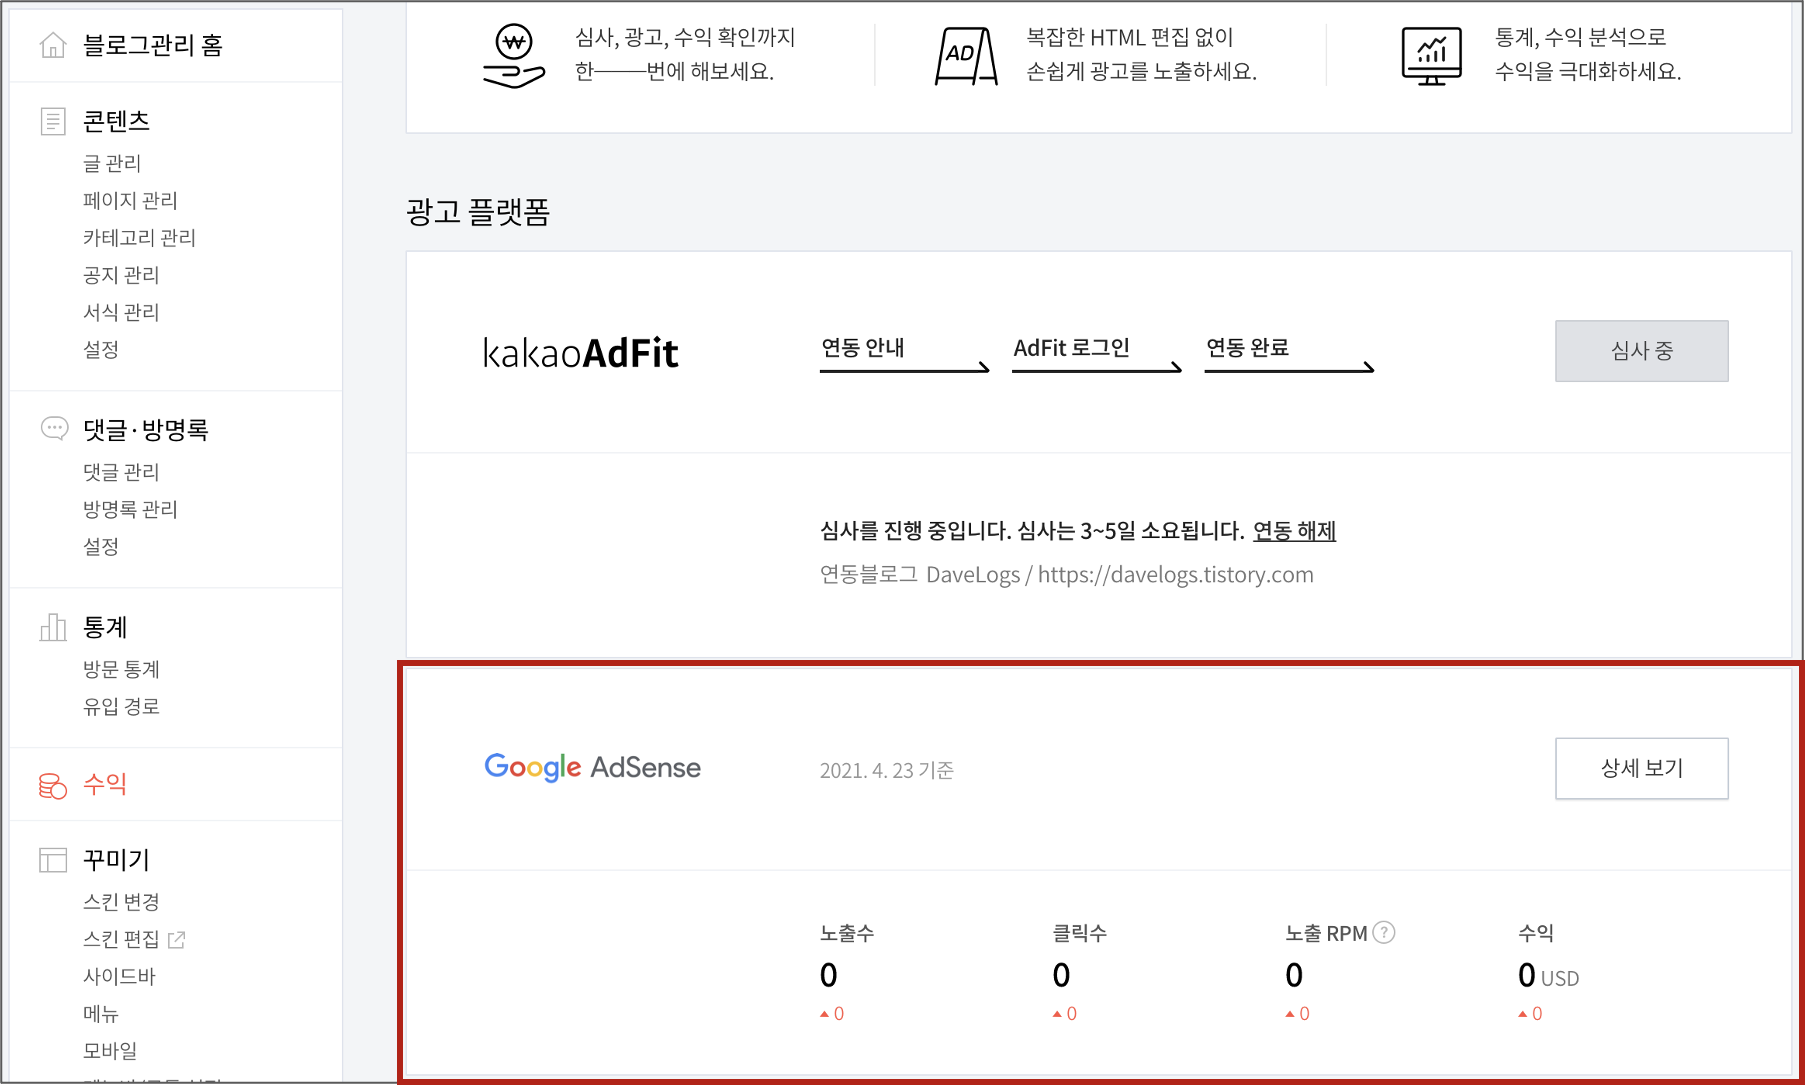This screenshot has height=1086, width=1806.
Task: Open 설정 under 콘텐츠
Action: point(101,349)
